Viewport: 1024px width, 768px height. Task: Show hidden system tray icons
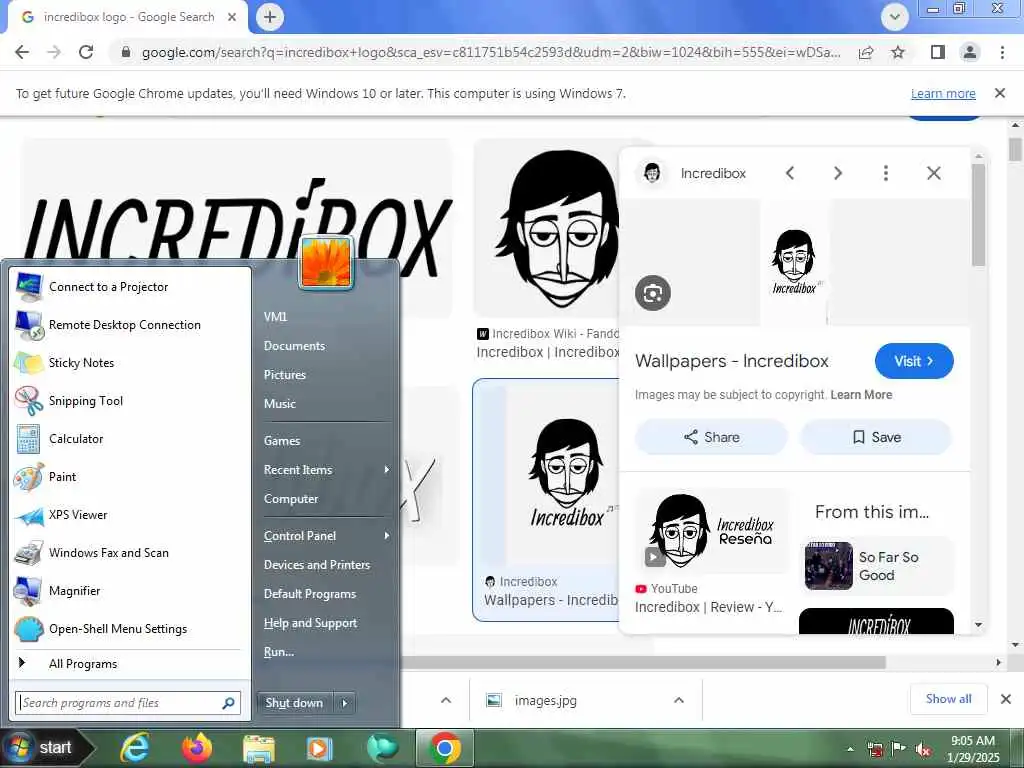[x=850, y=750]
